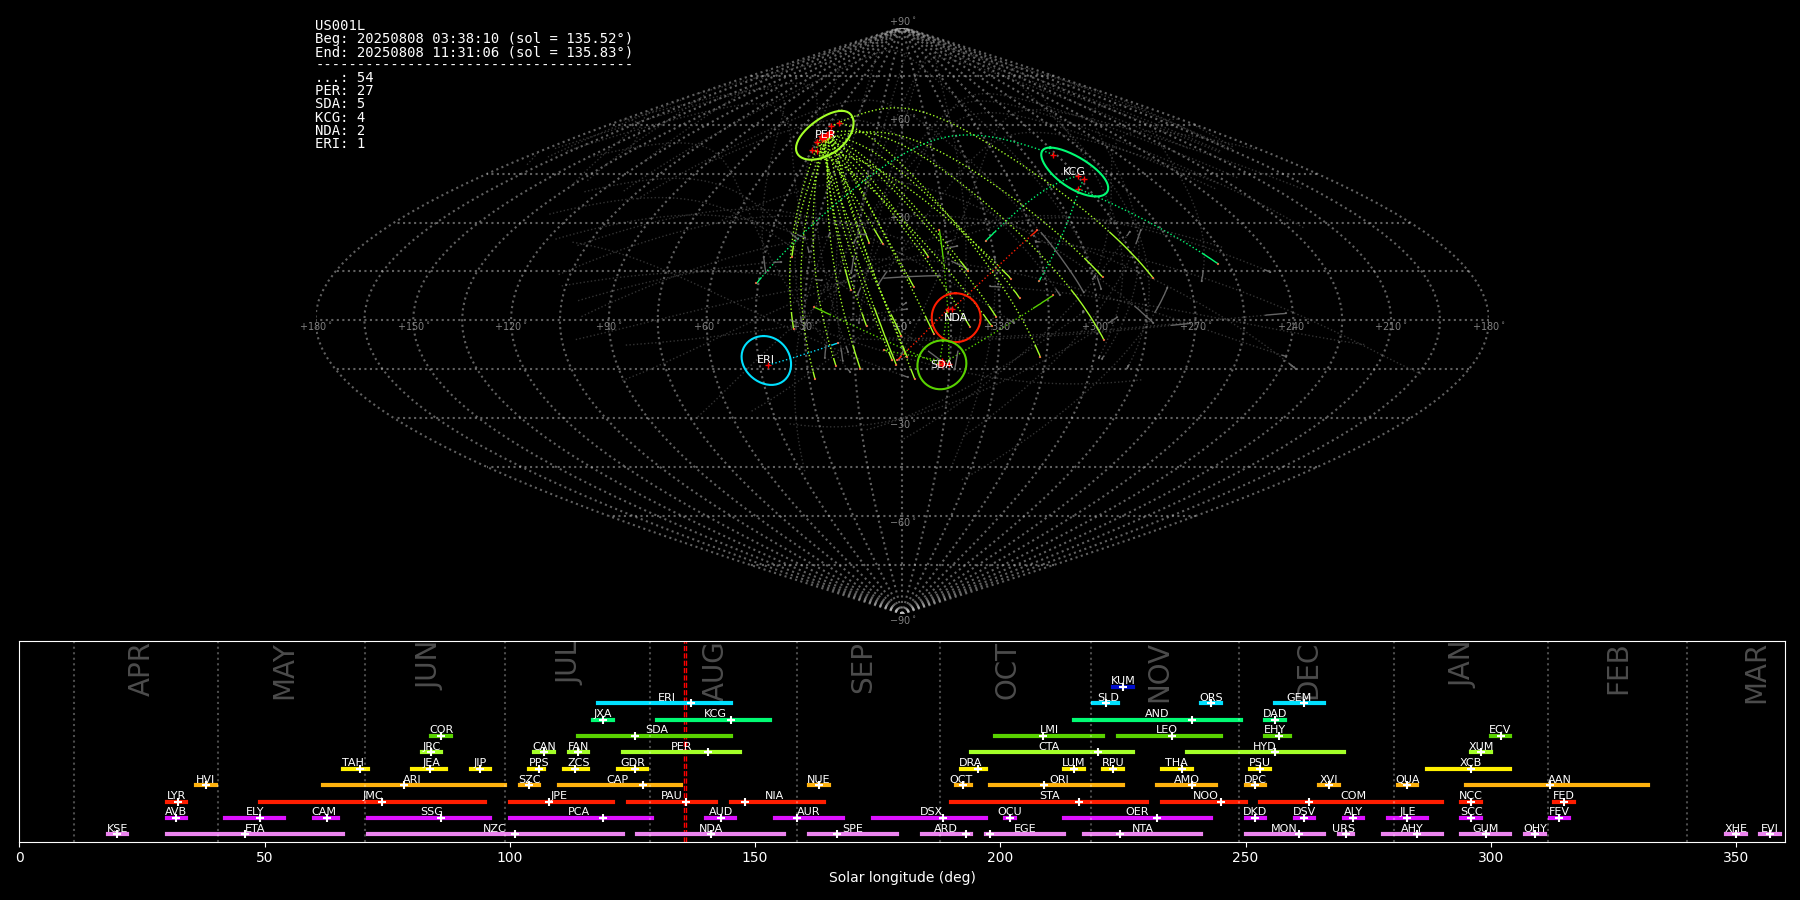
Task: Click the red JMC bar in the timeline
Action: coord(372,801)
